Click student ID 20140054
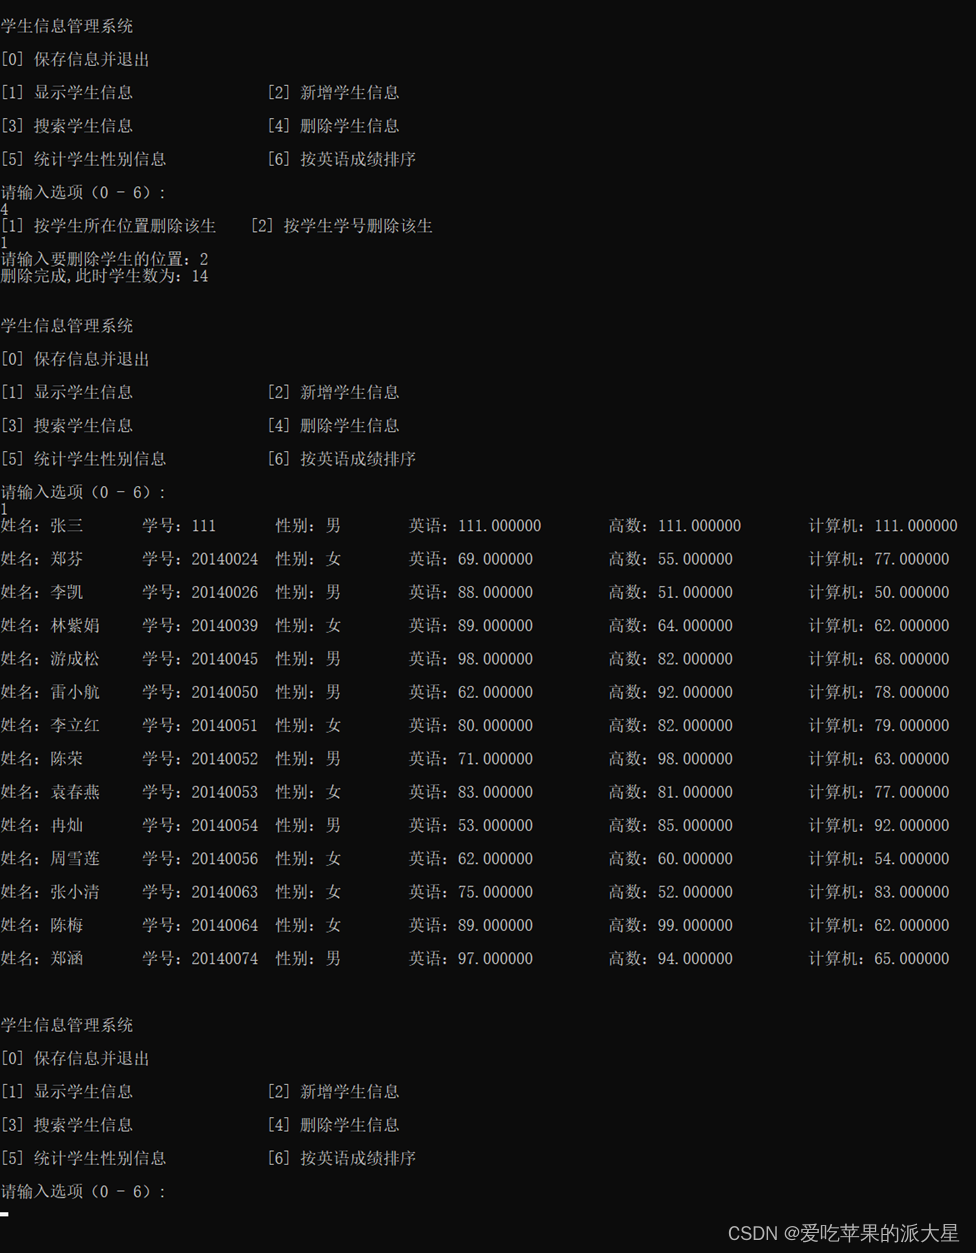 pos(225,826)
